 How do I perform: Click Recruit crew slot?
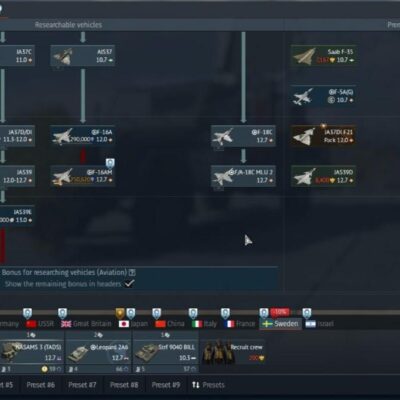point(233,352)
